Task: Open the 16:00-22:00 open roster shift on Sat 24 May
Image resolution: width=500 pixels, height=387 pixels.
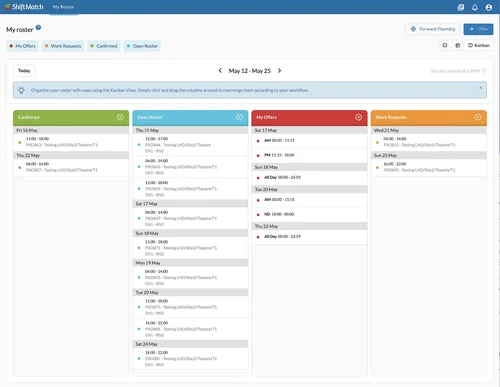Action: (190, 359)
